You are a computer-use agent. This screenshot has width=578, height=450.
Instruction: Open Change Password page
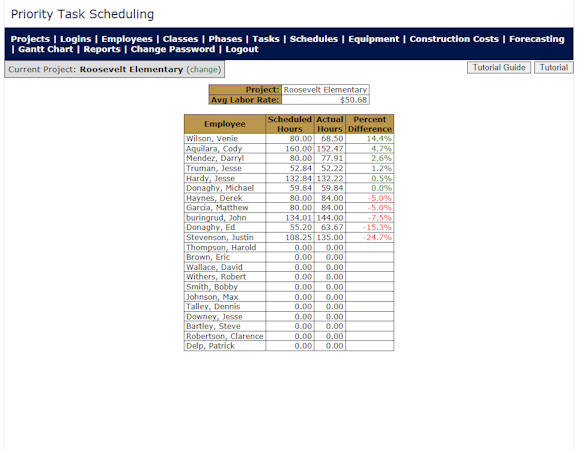173,49
